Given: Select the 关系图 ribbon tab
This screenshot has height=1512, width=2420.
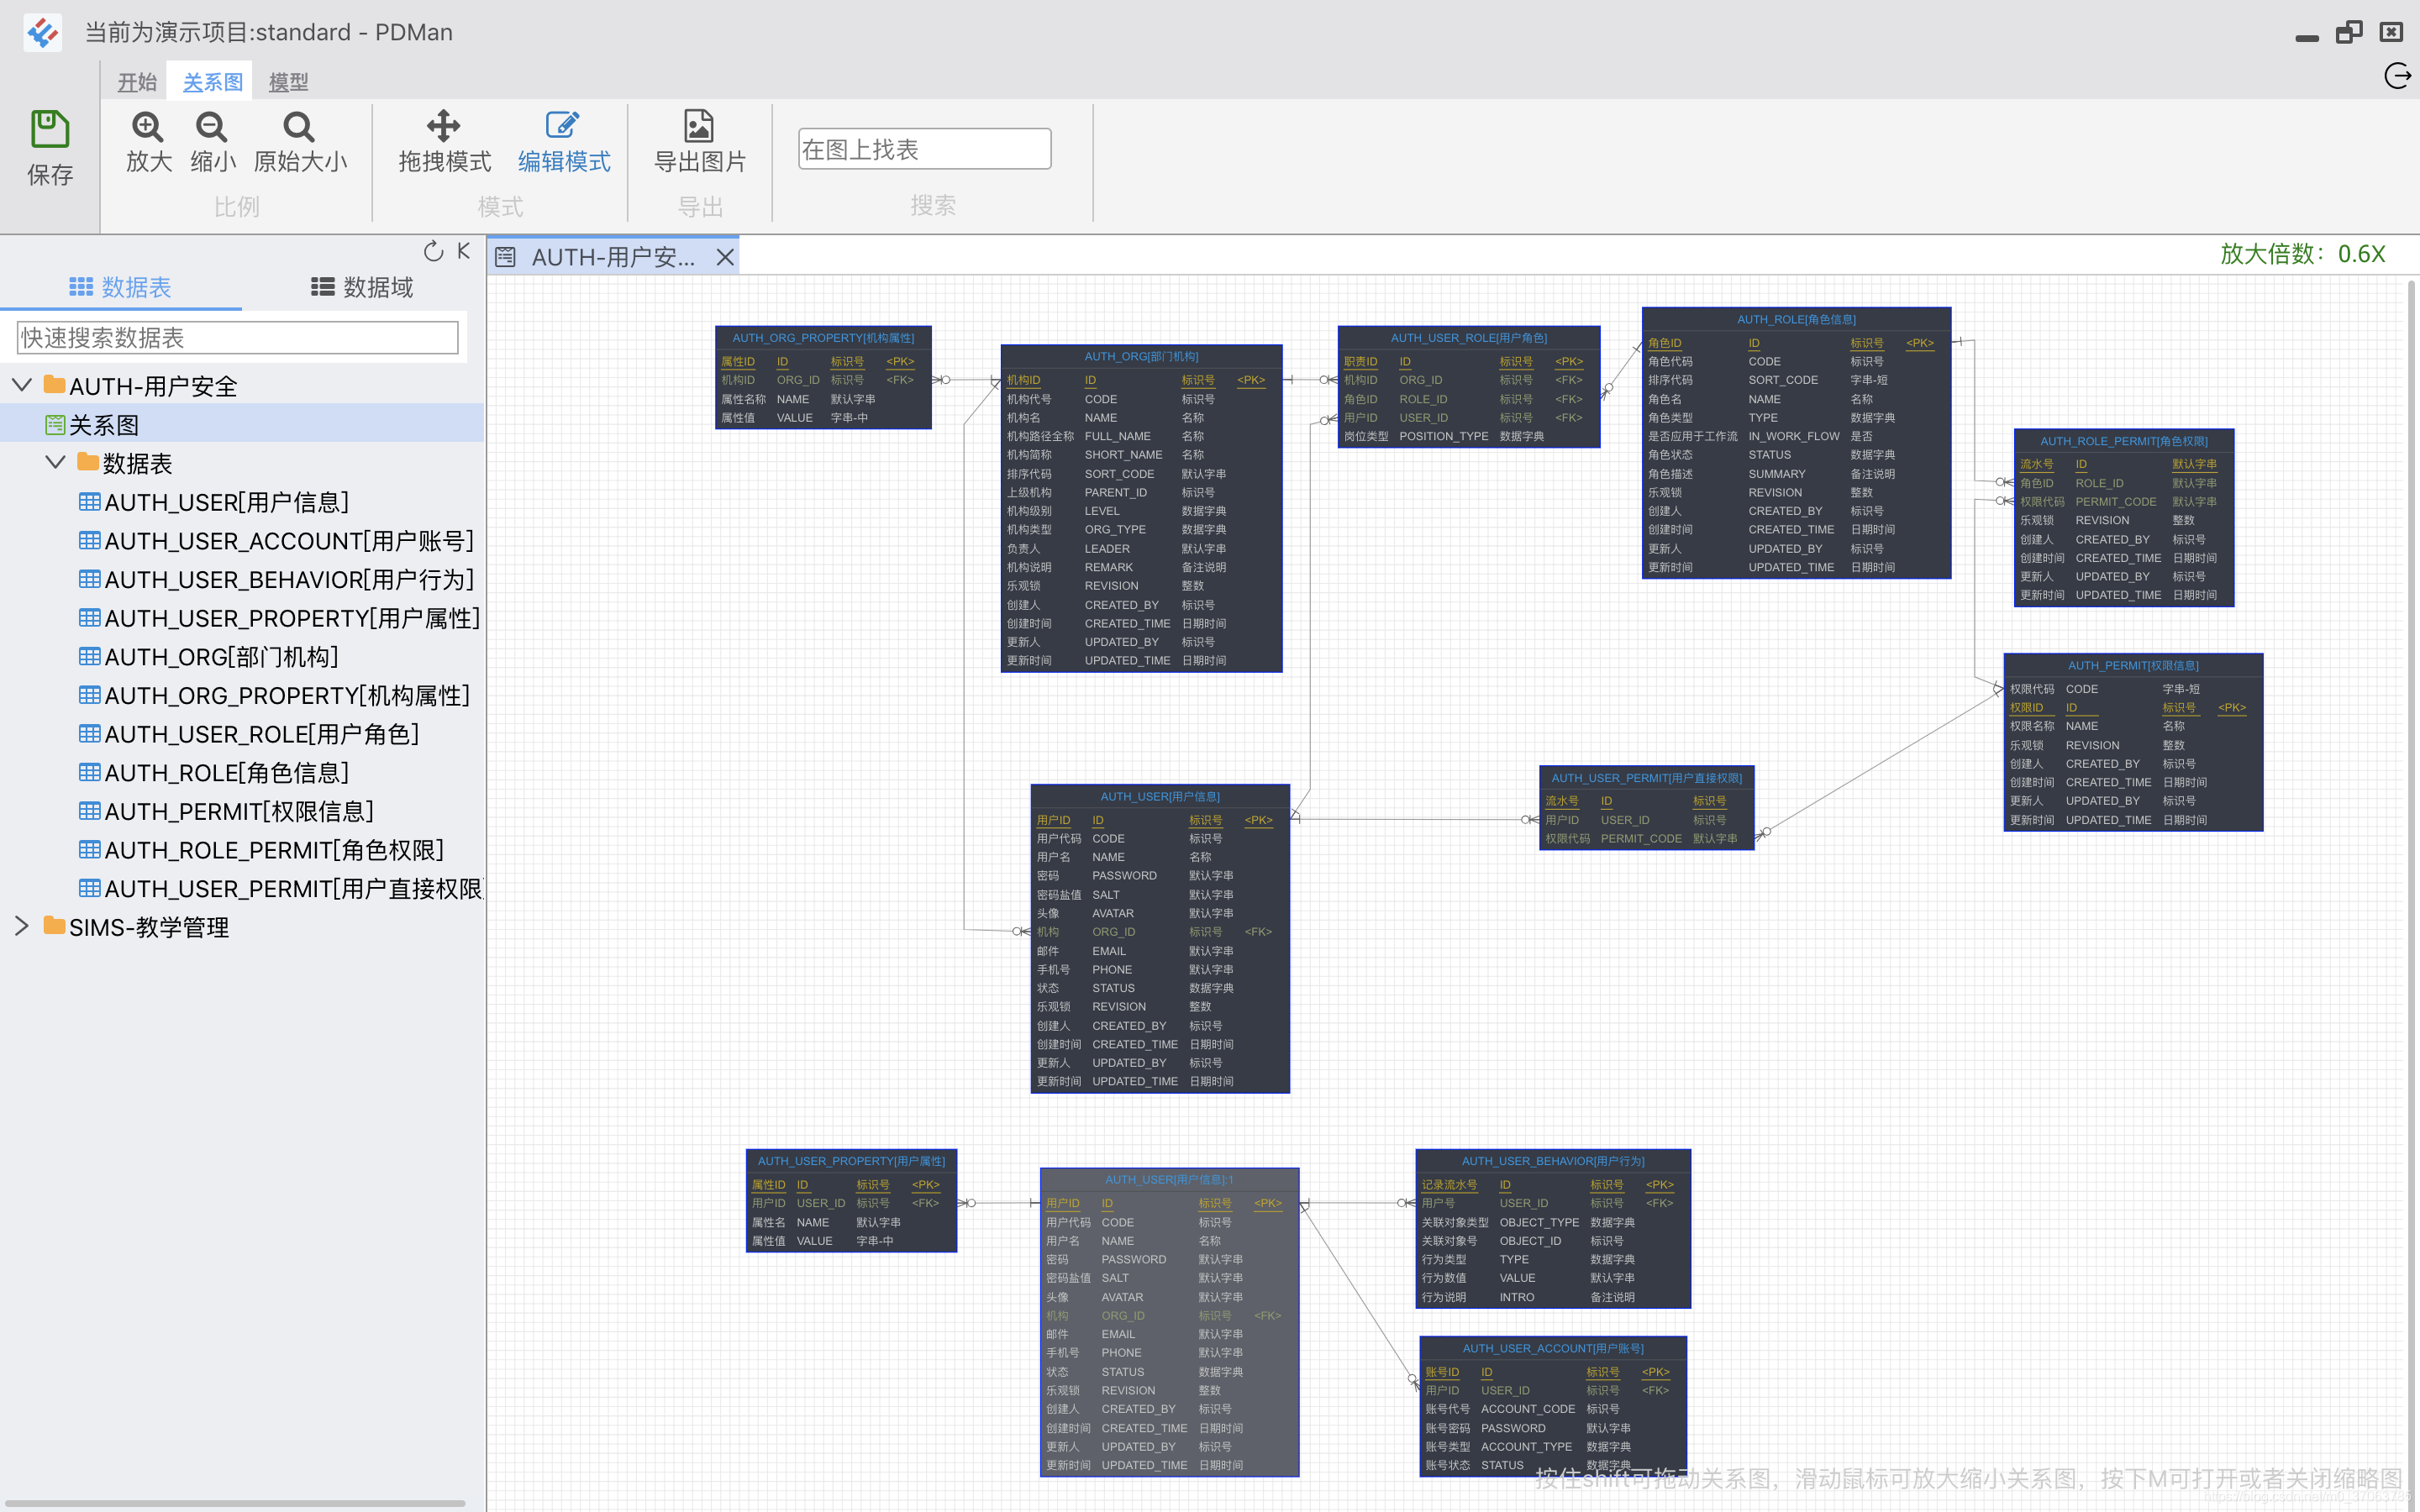Looking at the screenshot, I should [212, 82].
